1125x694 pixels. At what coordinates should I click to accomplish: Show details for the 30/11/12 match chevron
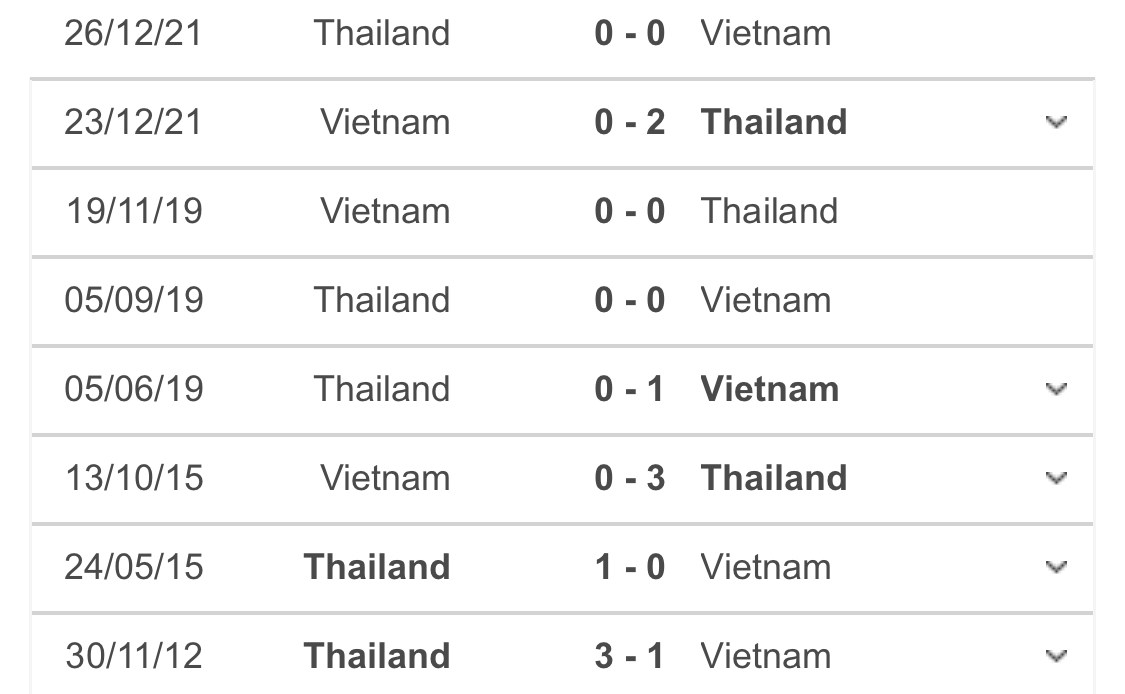point(1056,657)
